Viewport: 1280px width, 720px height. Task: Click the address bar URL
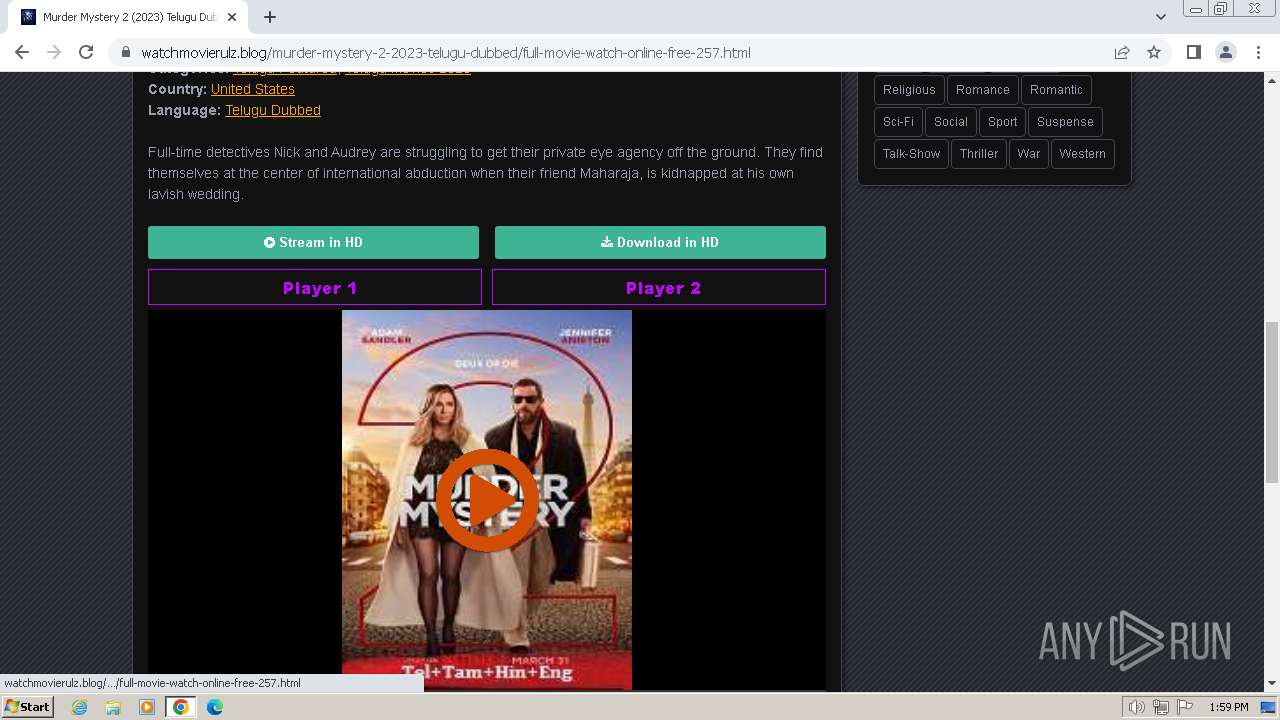click(x=446, y=53)
